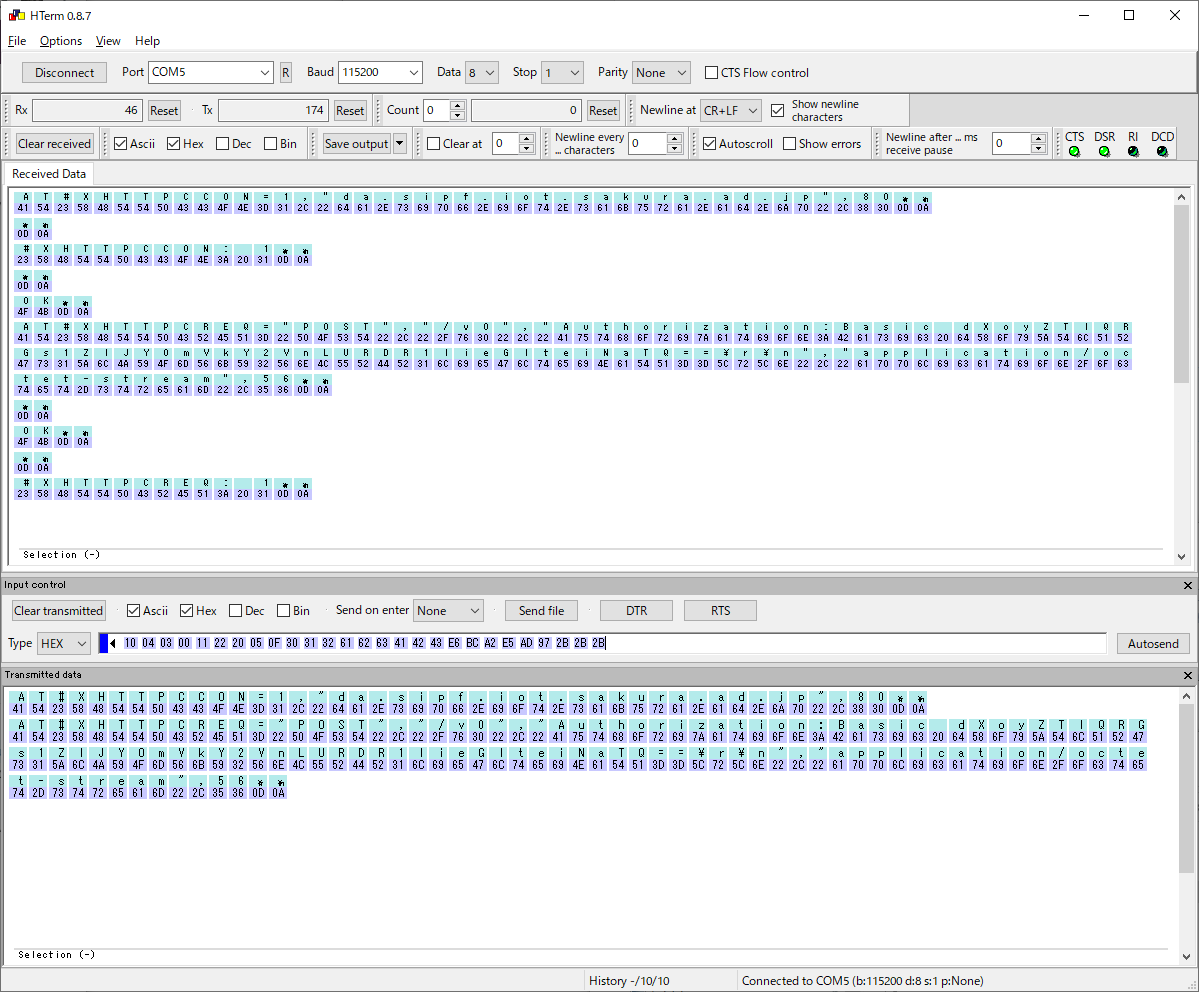
Task: Click the DCD status indicator LED
Action: (x=1162, y=152)
